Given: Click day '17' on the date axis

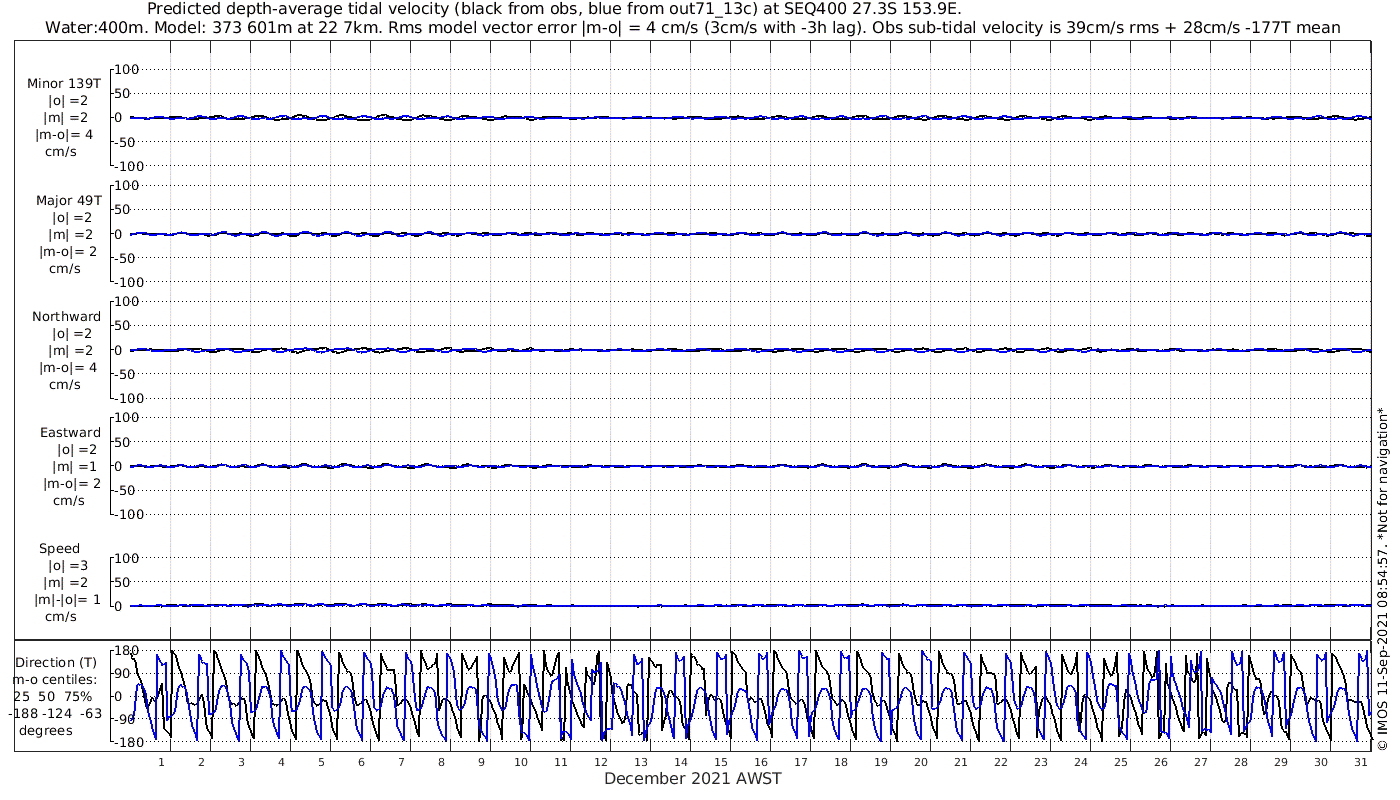Looking at the screenshot, I should click(x=801, y=762).
